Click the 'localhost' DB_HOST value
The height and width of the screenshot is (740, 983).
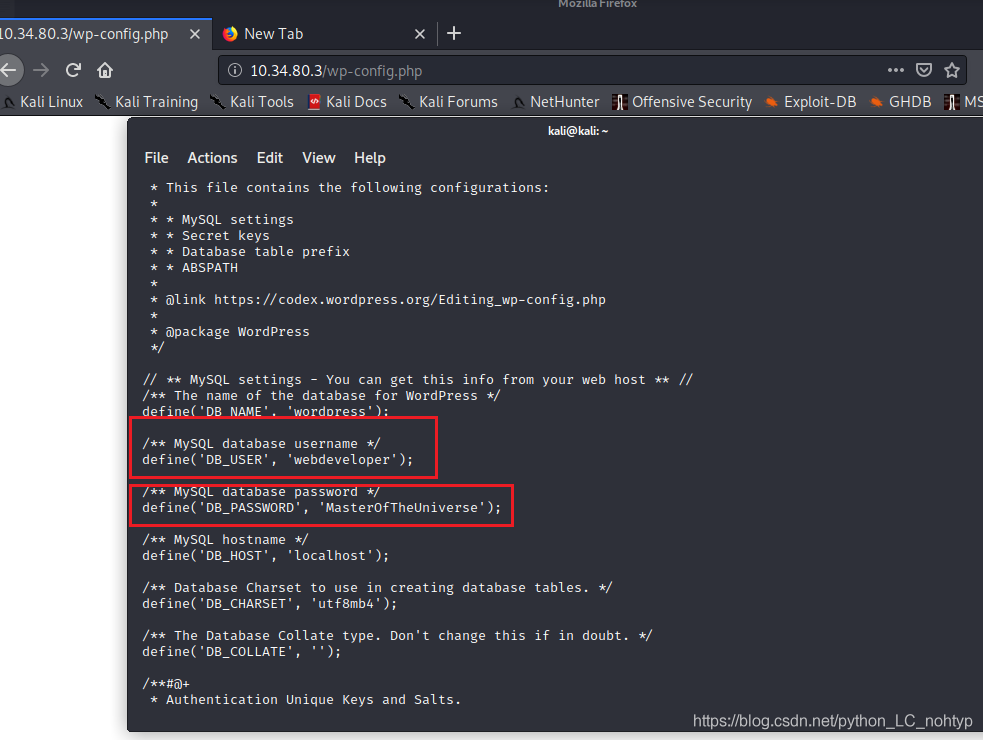(x=330, y=556)
